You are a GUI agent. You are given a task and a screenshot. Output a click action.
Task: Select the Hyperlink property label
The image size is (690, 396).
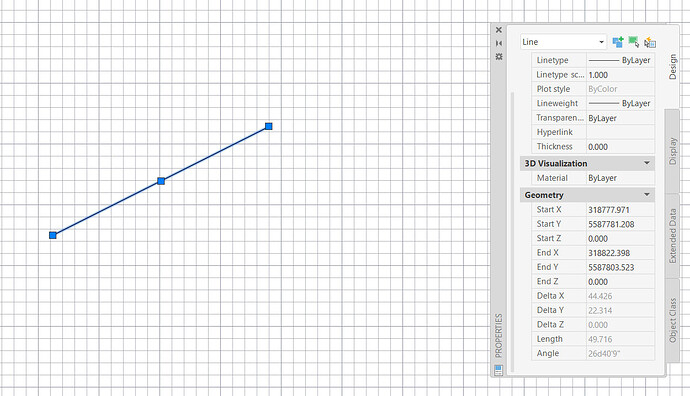click(554, 132)
